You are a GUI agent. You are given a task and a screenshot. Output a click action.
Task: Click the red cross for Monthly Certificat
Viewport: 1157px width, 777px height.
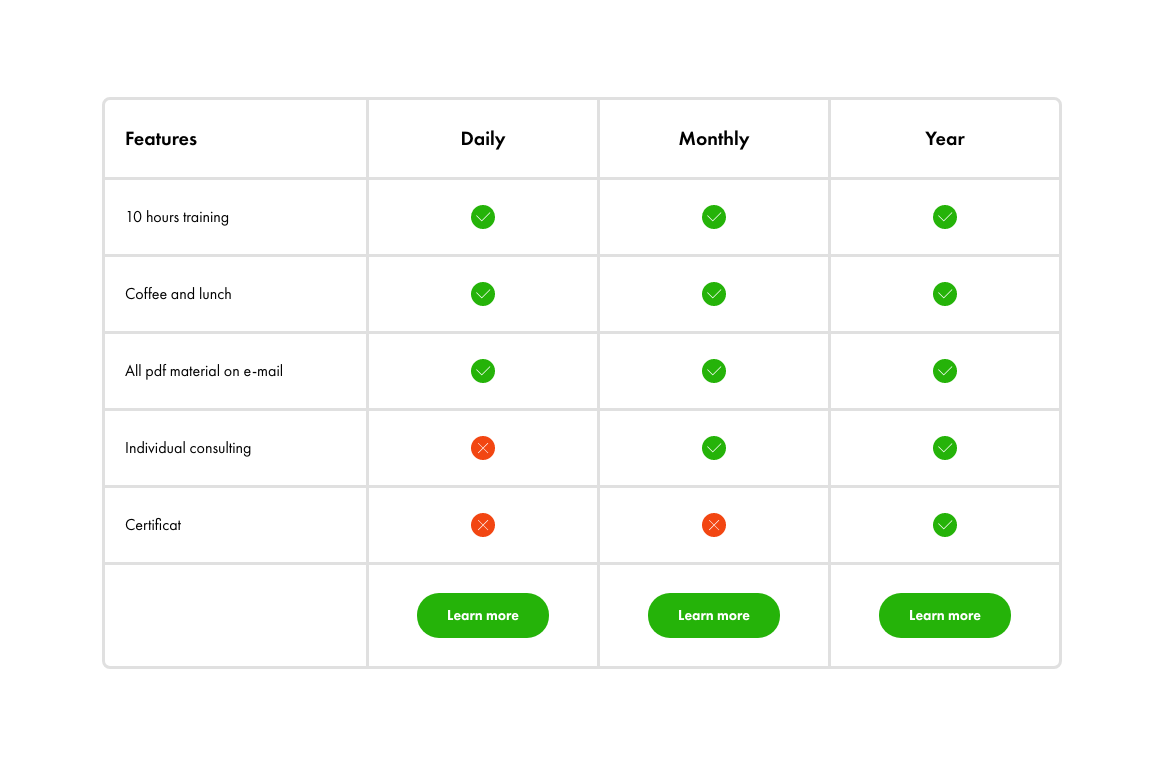714,525
